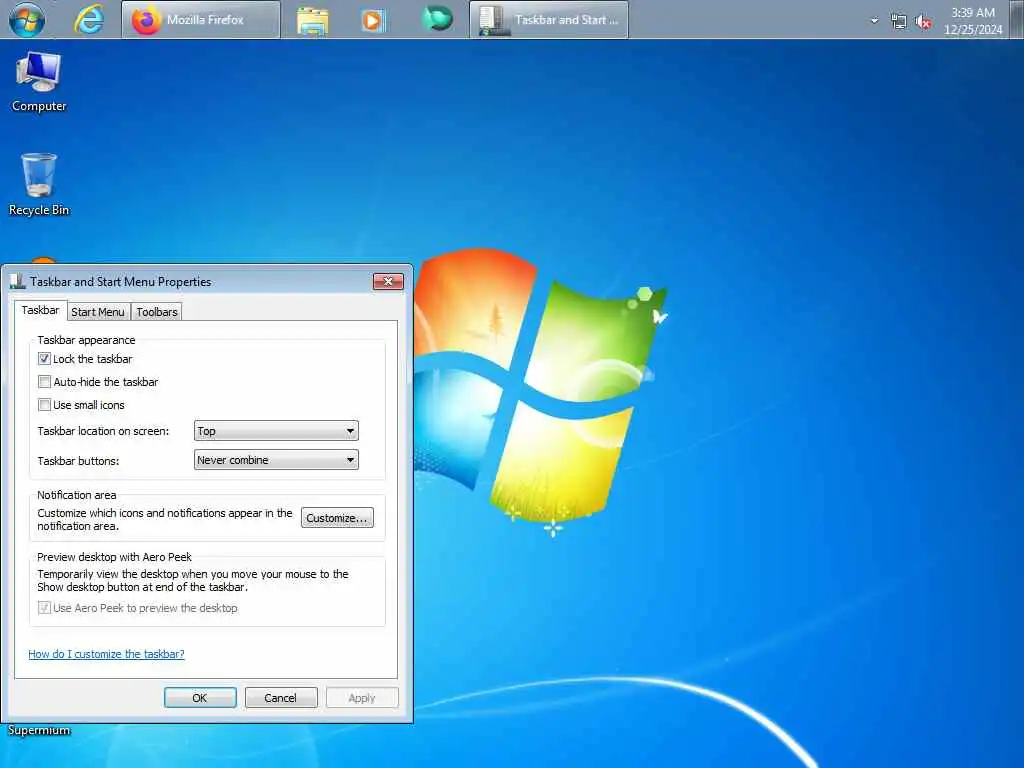
Task: Select the Supermium desktop shortcut label
Action: click(39, 730)
